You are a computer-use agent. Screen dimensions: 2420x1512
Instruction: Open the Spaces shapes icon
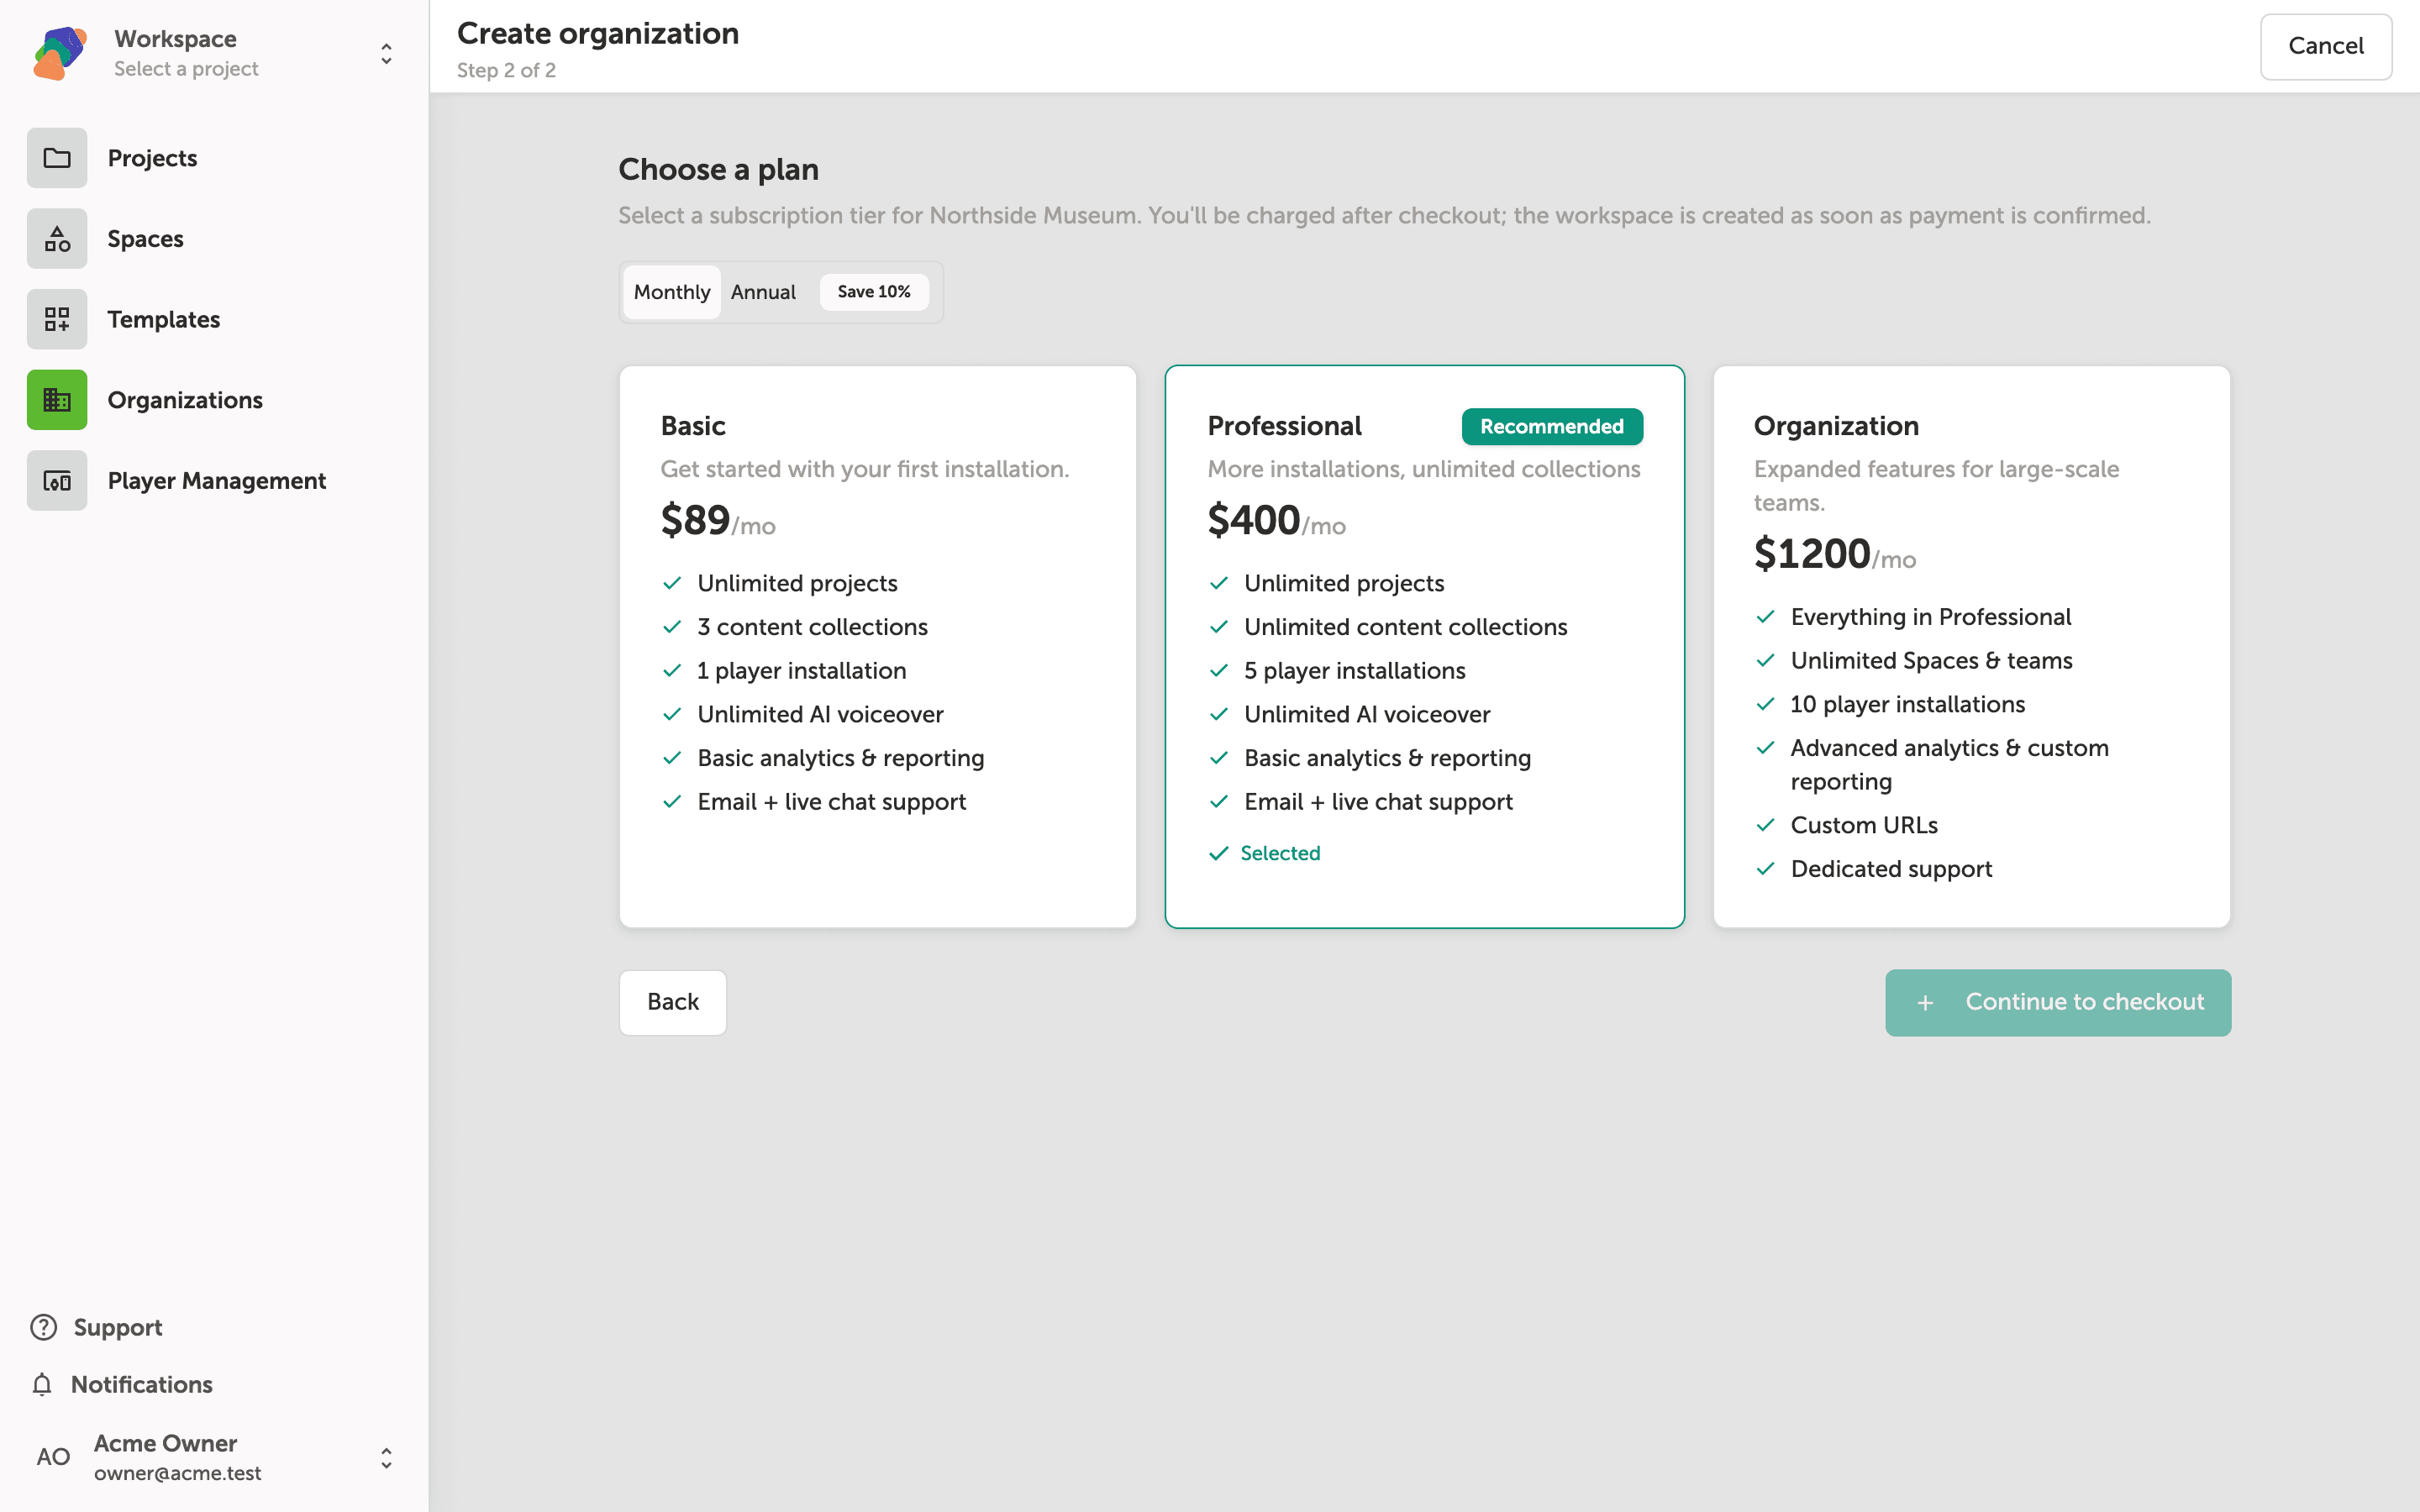57,239
